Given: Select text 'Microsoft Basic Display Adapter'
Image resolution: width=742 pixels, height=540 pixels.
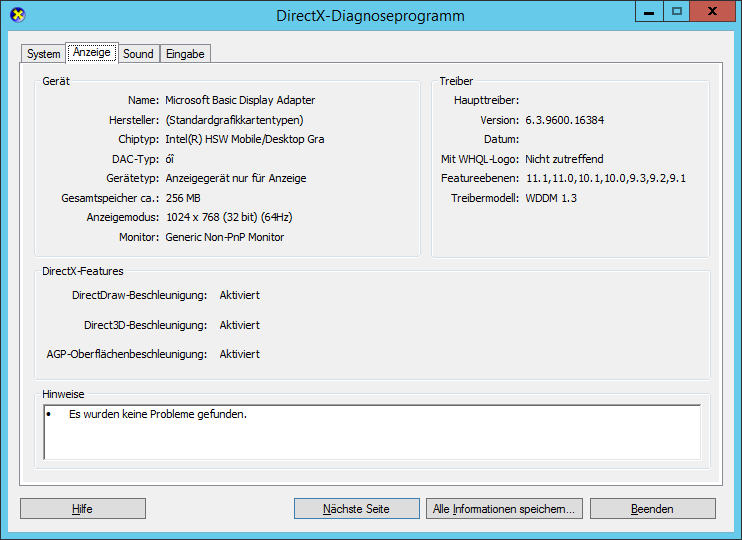Looking at the screenshot, I should (240, 100).
